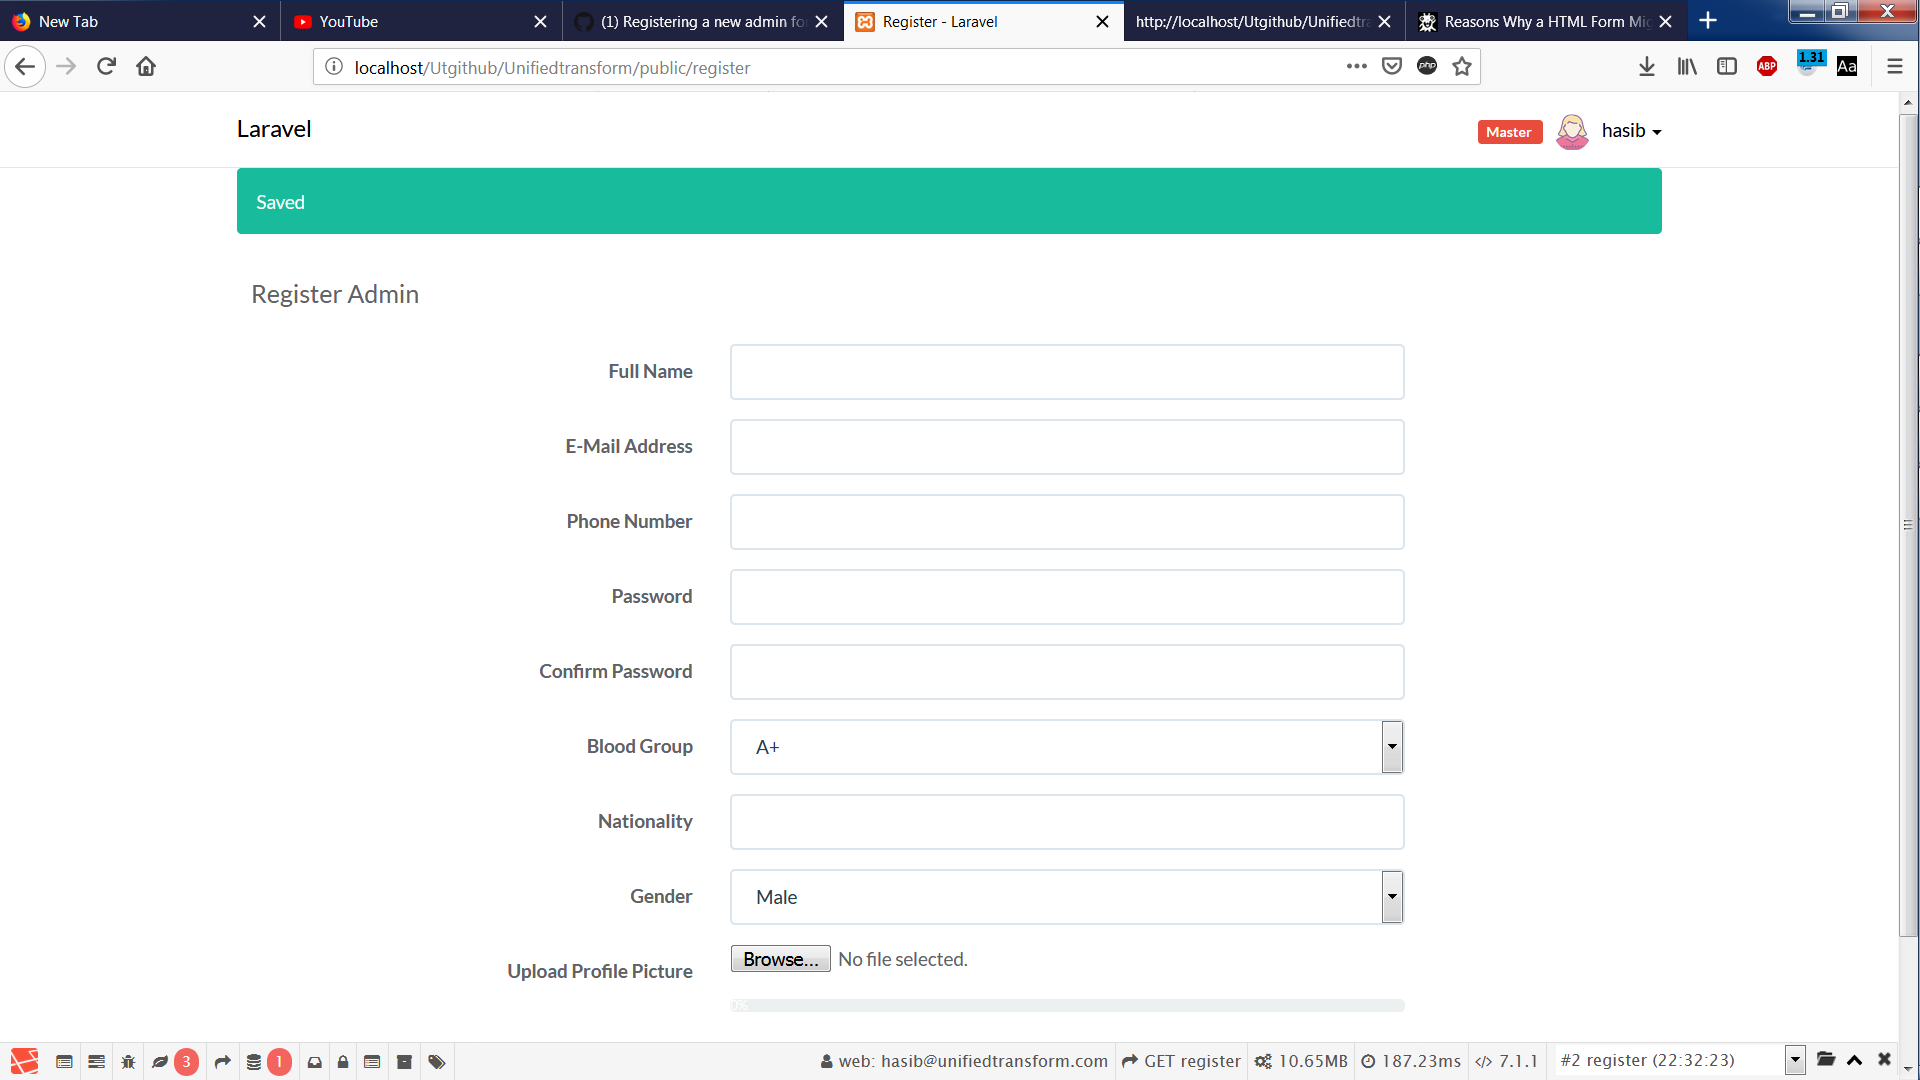This screenshot has width=1920, height=1080.
Task: Click the PHP extension icon in address bar
Action: [1427, 65]
